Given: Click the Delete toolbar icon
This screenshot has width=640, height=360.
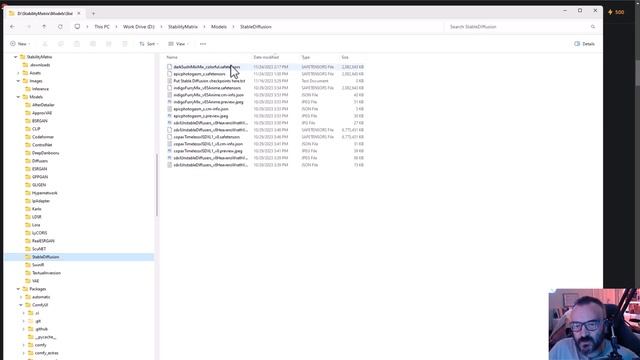Looking at the screenshot, I should [125, 44].
